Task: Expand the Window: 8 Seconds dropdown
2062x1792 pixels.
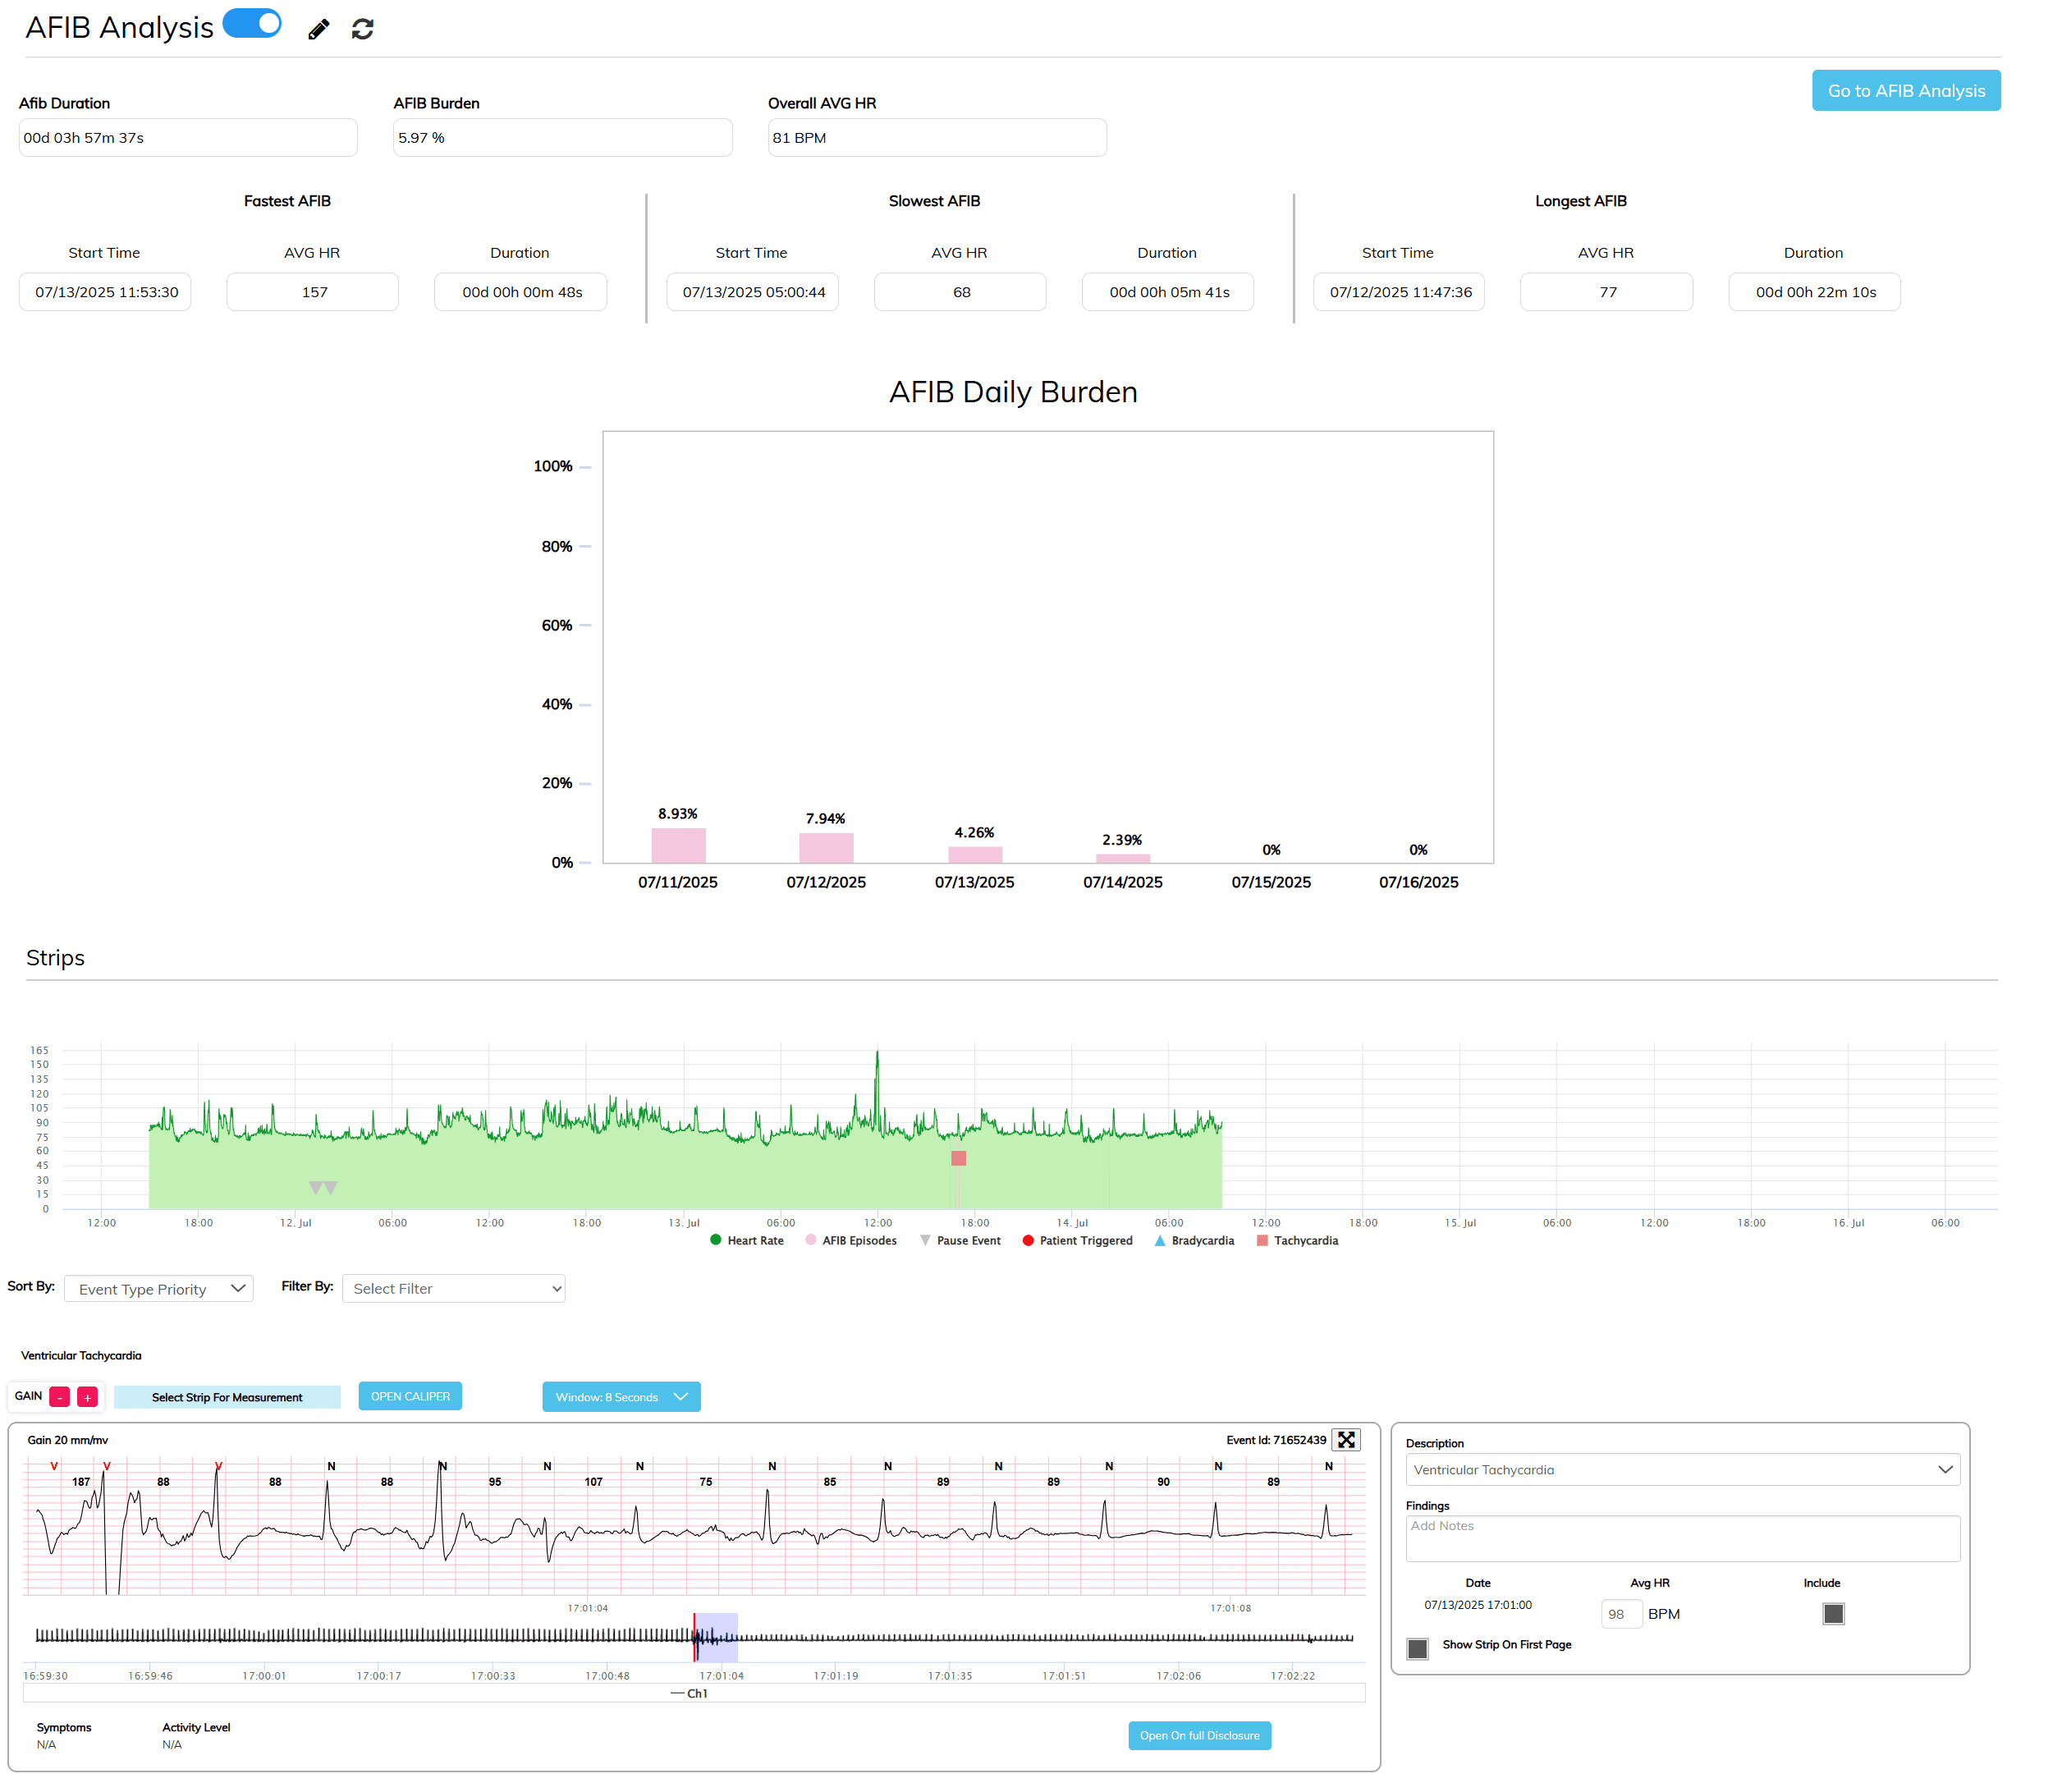Action: [621, 1397]
